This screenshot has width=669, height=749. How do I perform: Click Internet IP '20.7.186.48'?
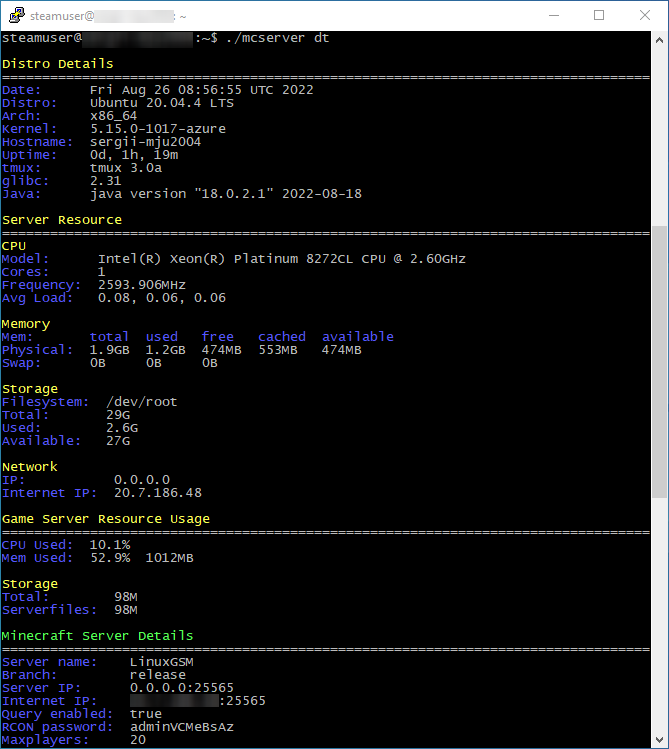tap(158, 492)
